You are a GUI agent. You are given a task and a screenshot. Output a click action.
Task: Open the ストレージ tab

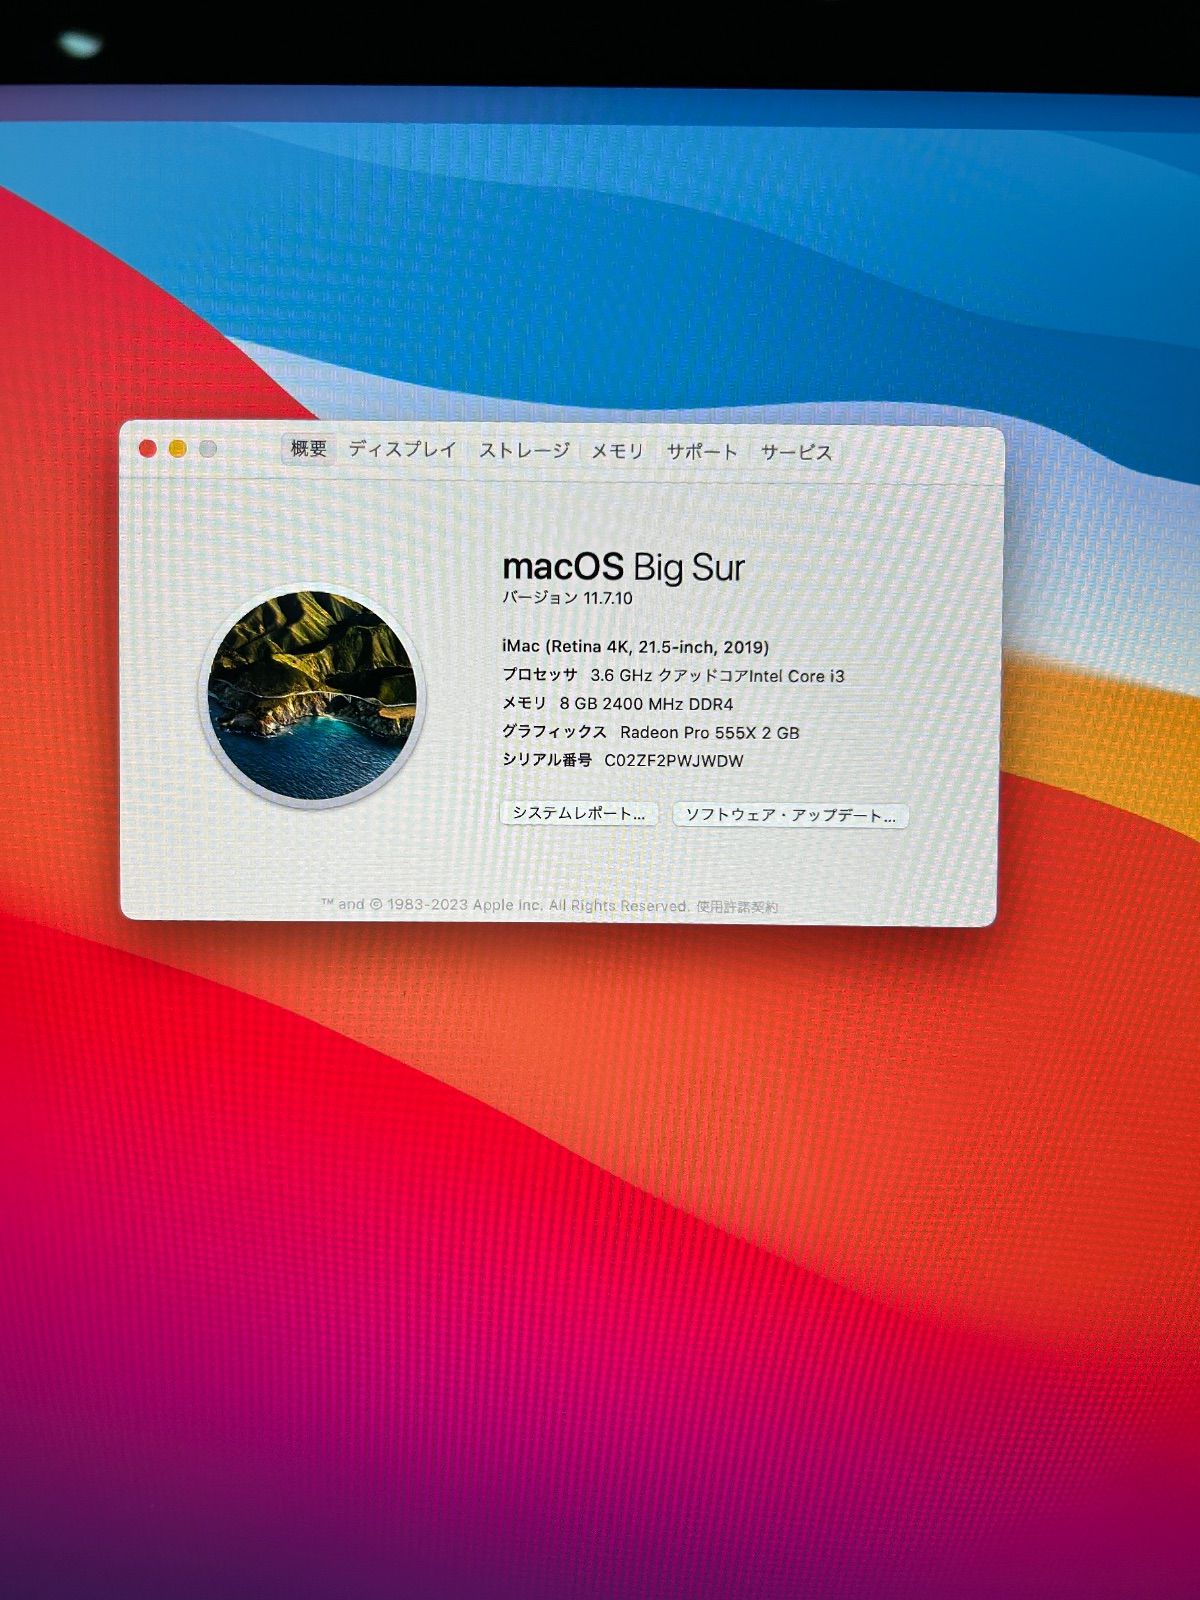click(x=524, y=451)
